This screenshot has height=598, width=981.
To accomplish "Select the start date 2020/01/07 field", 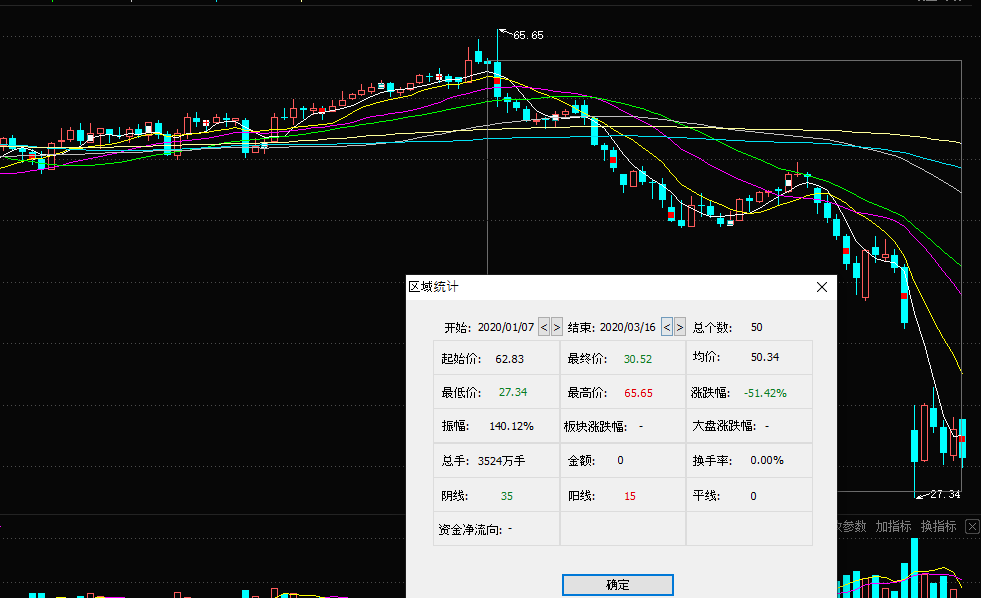I will [505, 327].
